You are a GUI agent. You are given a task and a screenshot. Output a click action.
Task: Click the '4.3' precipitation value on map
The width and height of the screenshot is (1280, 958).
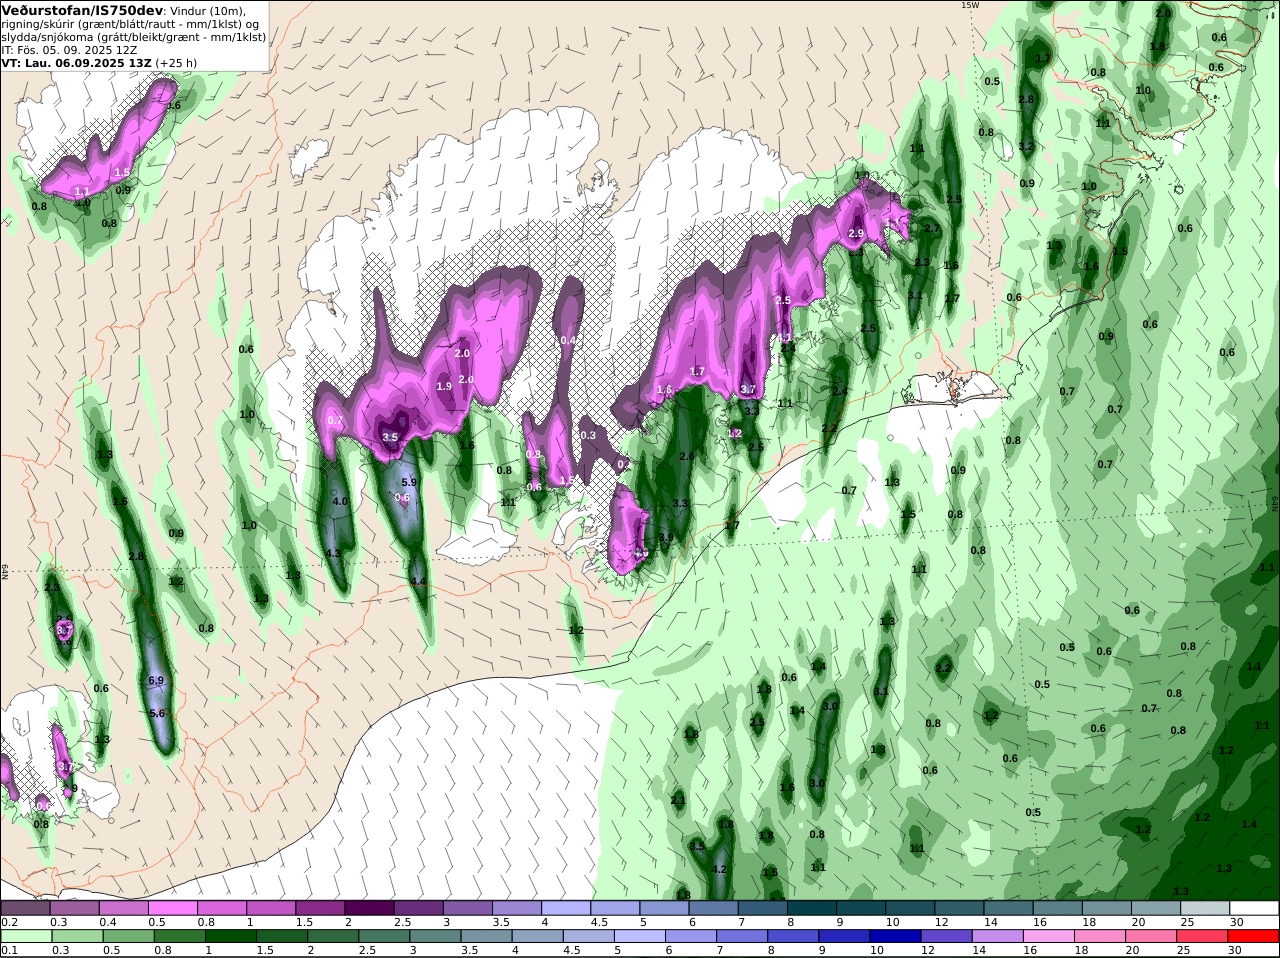(333, 553)
